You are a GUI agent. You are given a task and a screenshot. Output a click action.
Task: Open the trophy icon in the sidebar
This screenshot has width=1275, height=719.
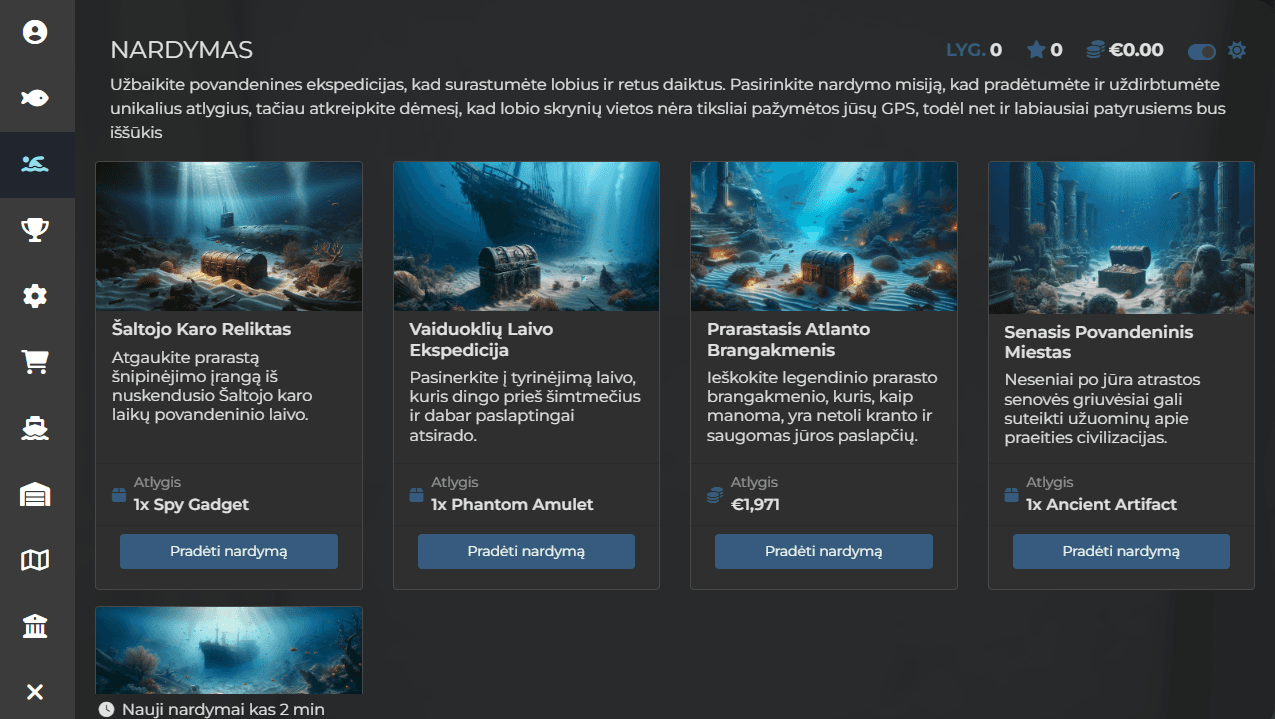click(x=35, y=230)
